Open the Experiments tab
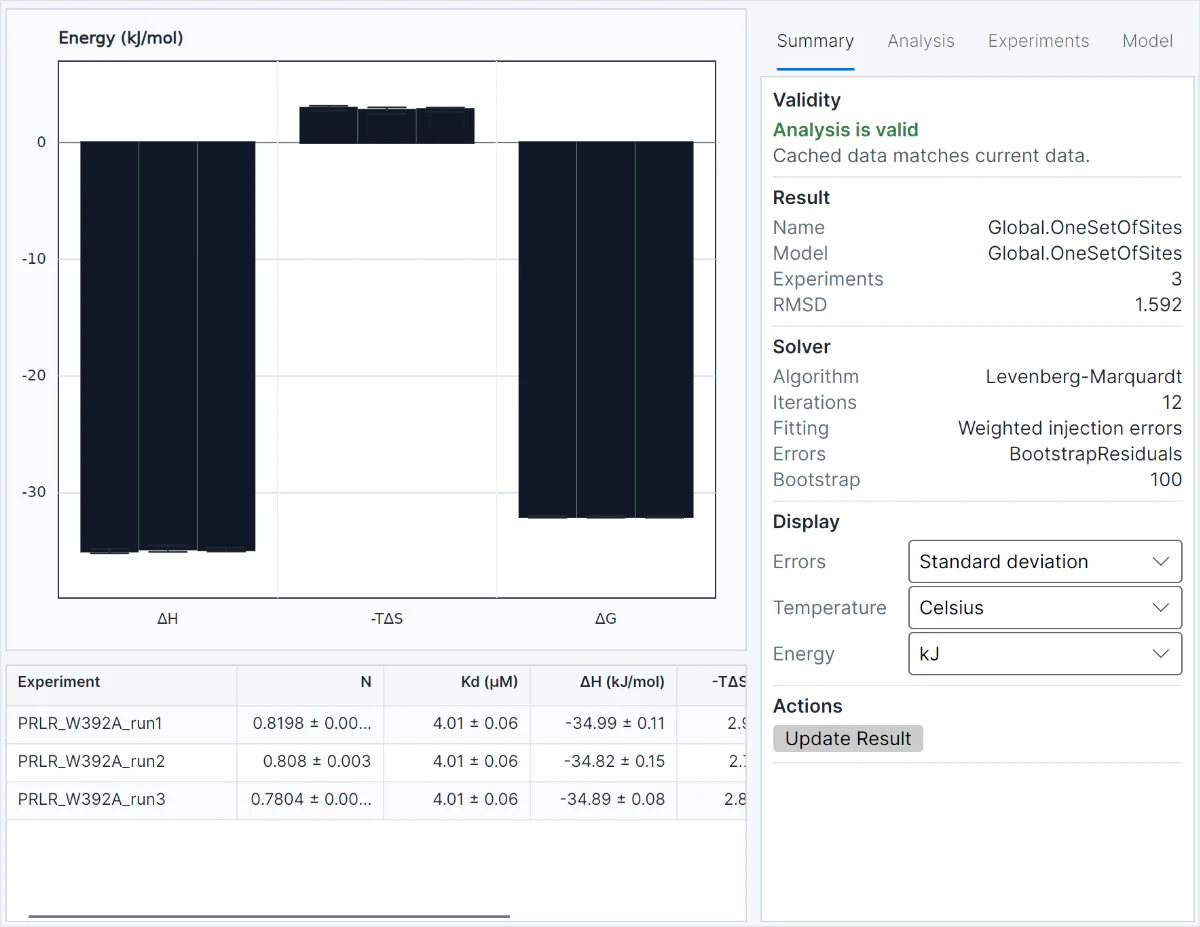Viewport: 1200px width, 927px height. pyautogui.click(x=1038, y=41)
